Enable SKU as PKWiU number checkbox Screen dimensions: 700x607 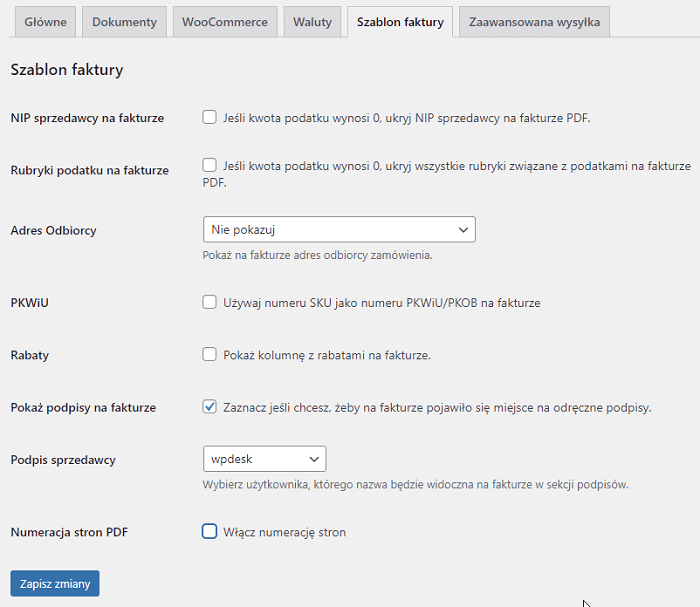pos(209,302)
